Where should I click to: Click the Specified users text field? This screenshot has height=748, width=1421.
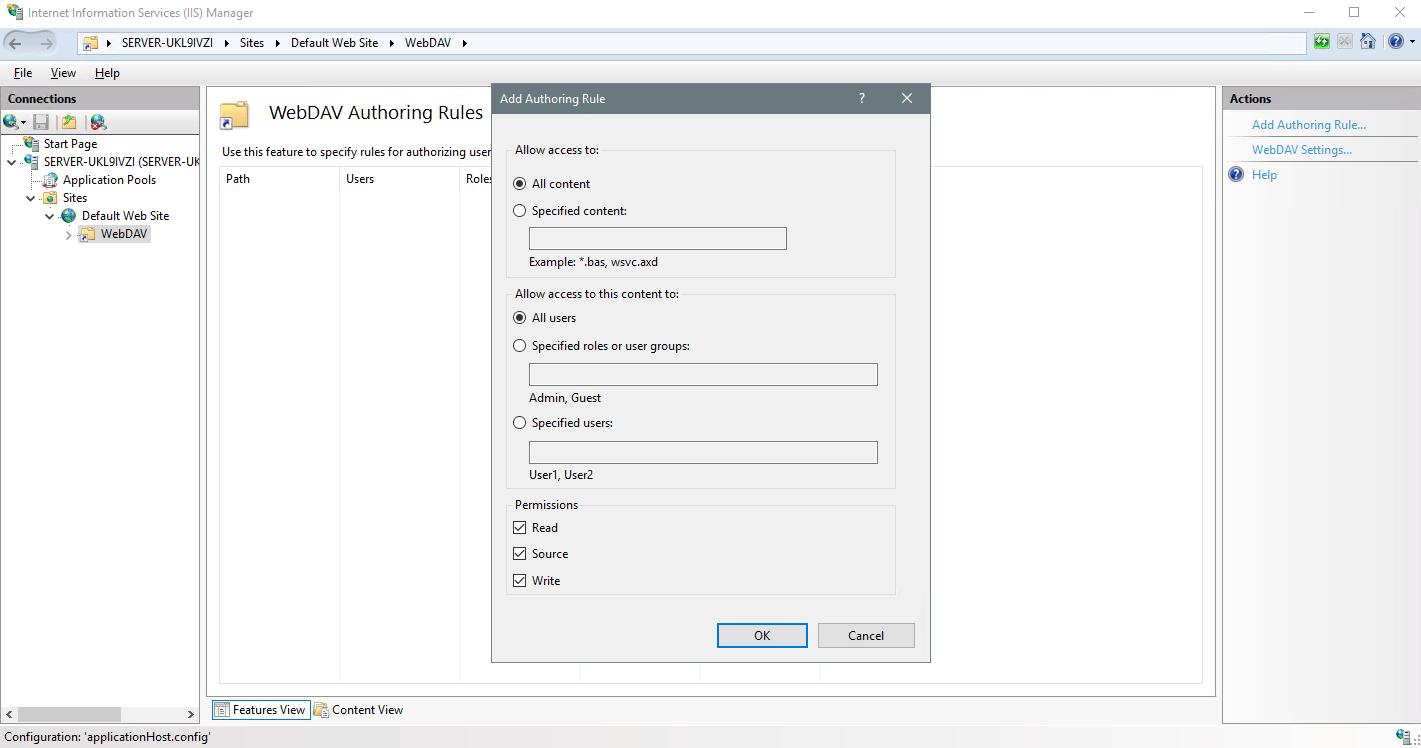[702, 452]
